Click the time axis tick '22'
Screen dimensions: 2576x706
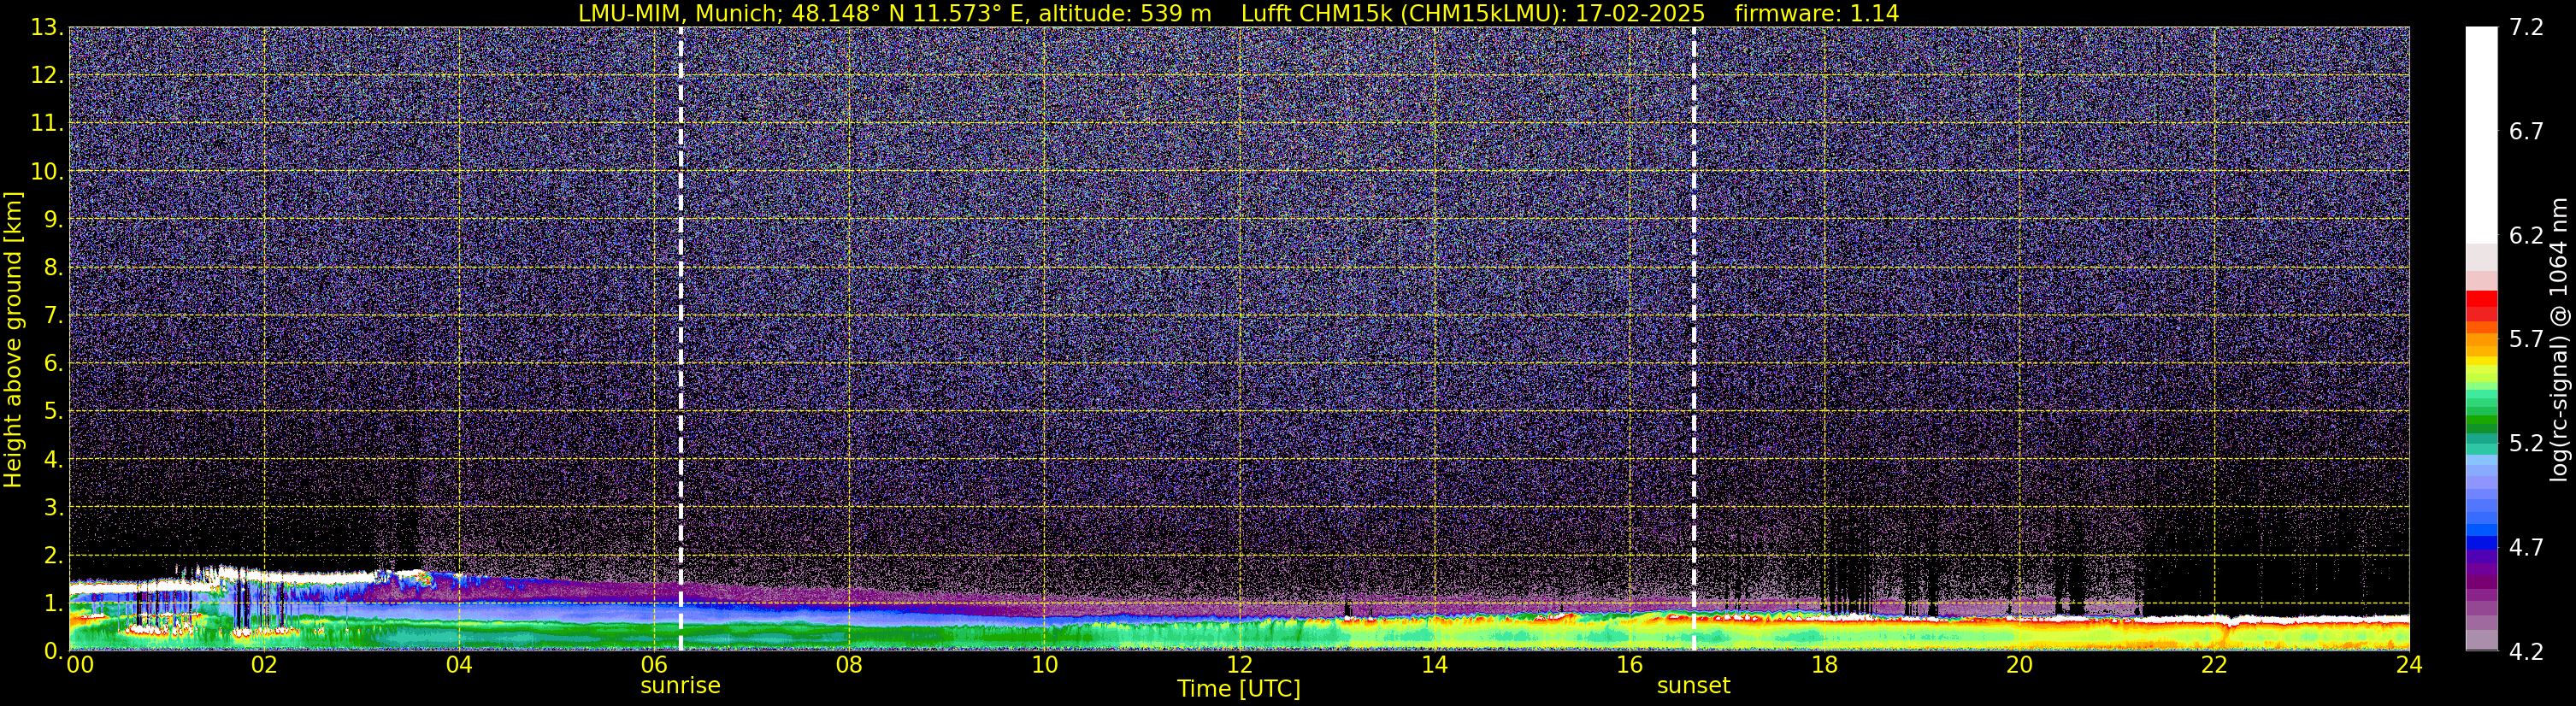click(2214, 665)
